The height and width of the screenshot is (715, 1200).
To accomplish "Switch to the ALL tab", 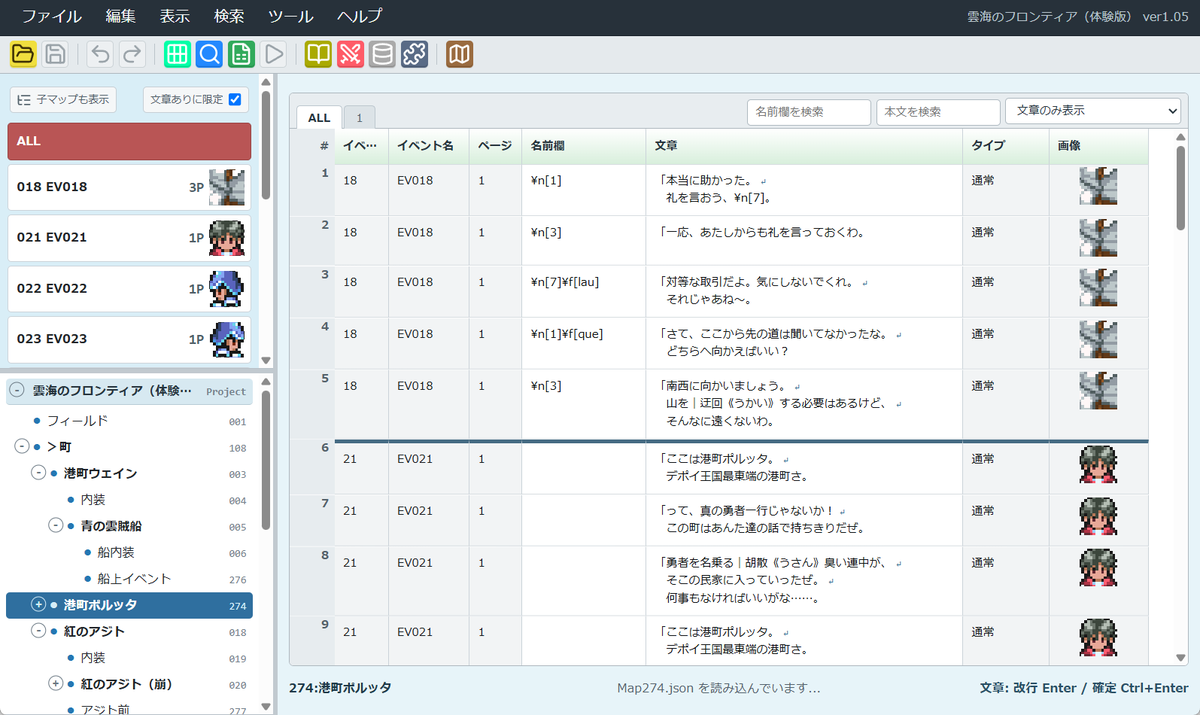I will click(319, 117).
